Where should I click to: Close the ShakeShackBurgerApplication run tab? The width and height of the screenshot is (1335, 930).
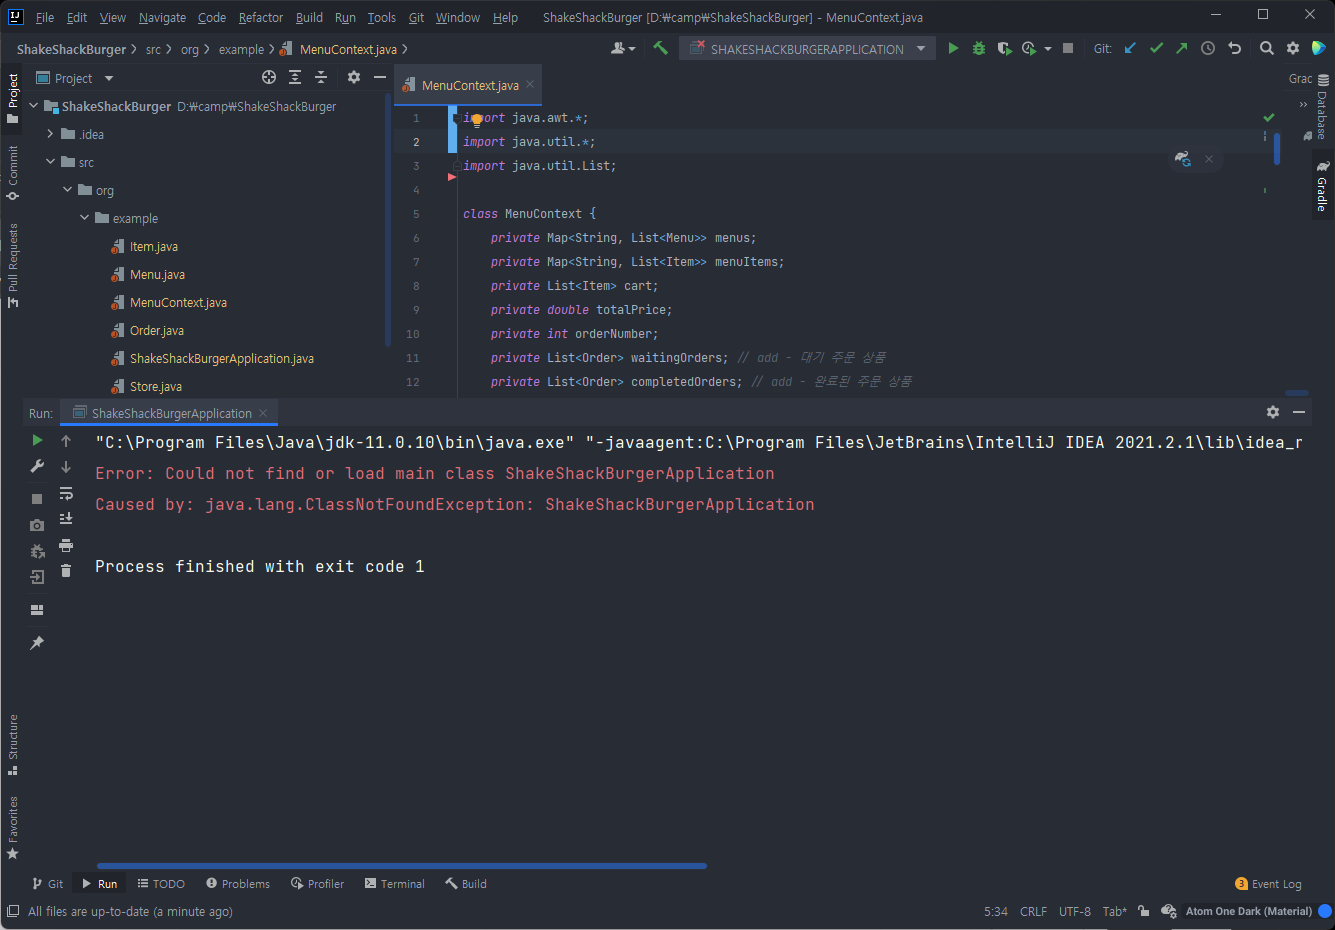[263, 413]
